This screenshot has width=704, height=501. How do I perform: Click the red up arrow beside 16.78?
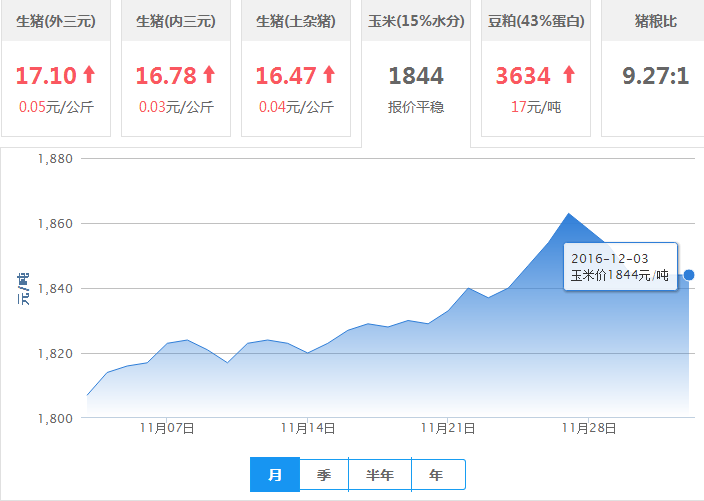209,75
